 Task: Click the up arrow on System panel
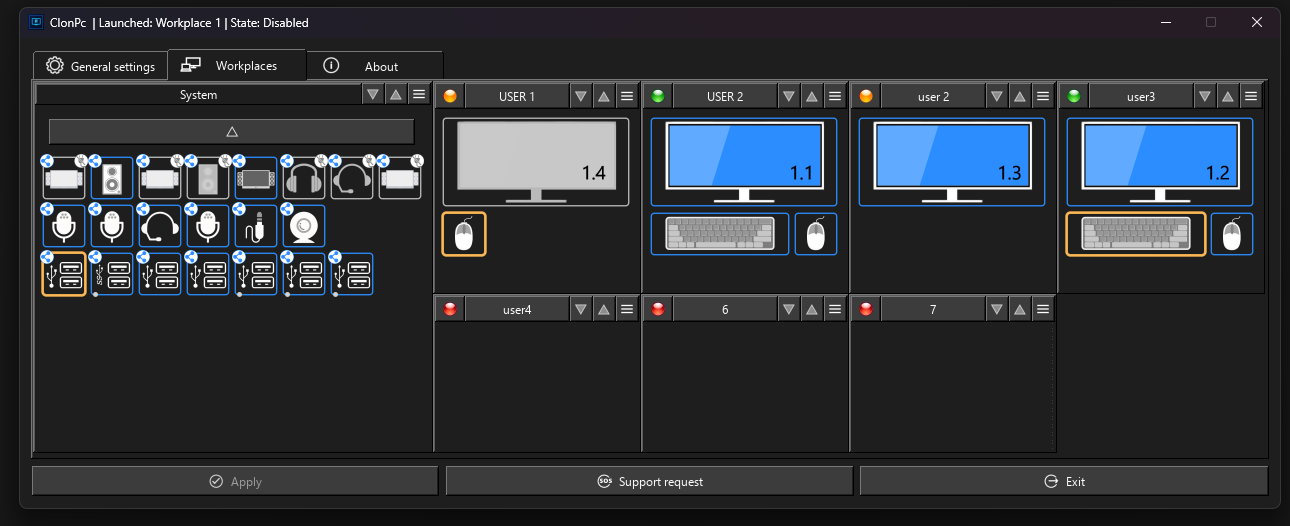coord(396,95)
